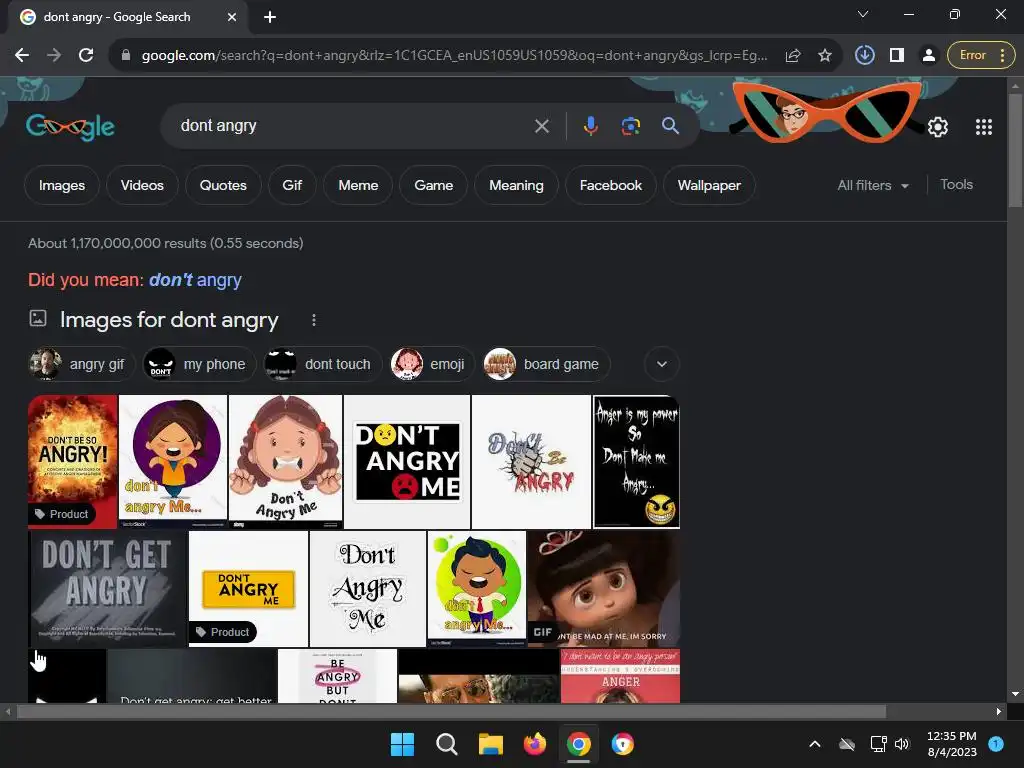Reload the Google search page
This screenshot has width=1024, height=768.
(x=86, y=56)
